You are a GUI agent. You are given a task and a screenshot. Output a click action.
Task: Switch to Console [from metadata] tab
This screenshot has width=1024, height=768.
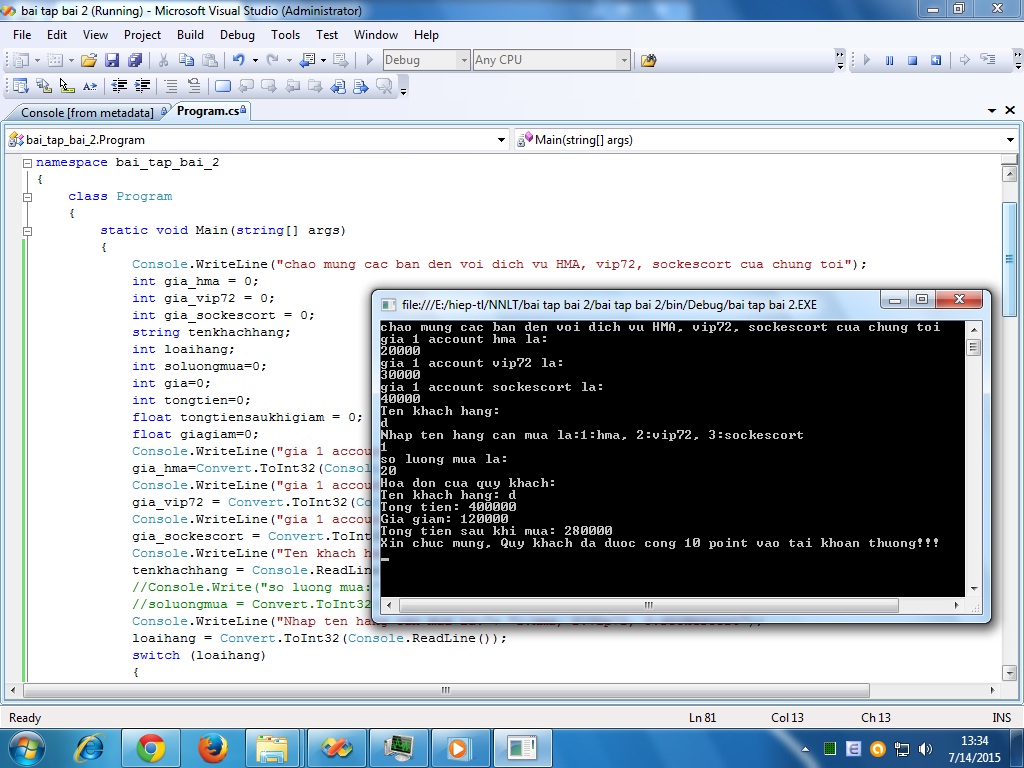click(87, 112)
